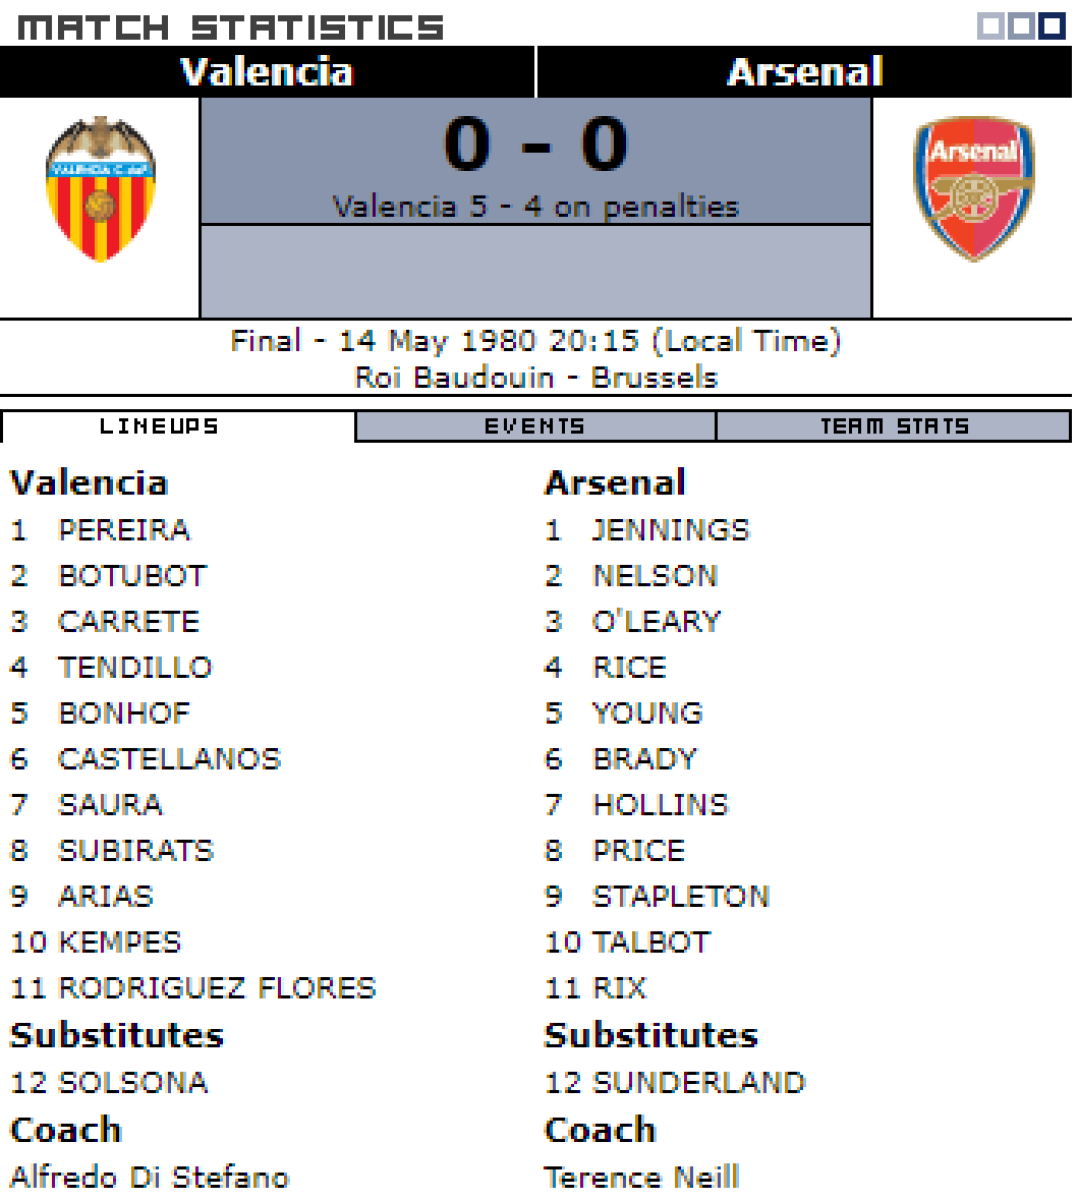Select Valencia player Kempes
Image resolution: width=1078 pixels, height=1200 pixels.
click(120, 942)
